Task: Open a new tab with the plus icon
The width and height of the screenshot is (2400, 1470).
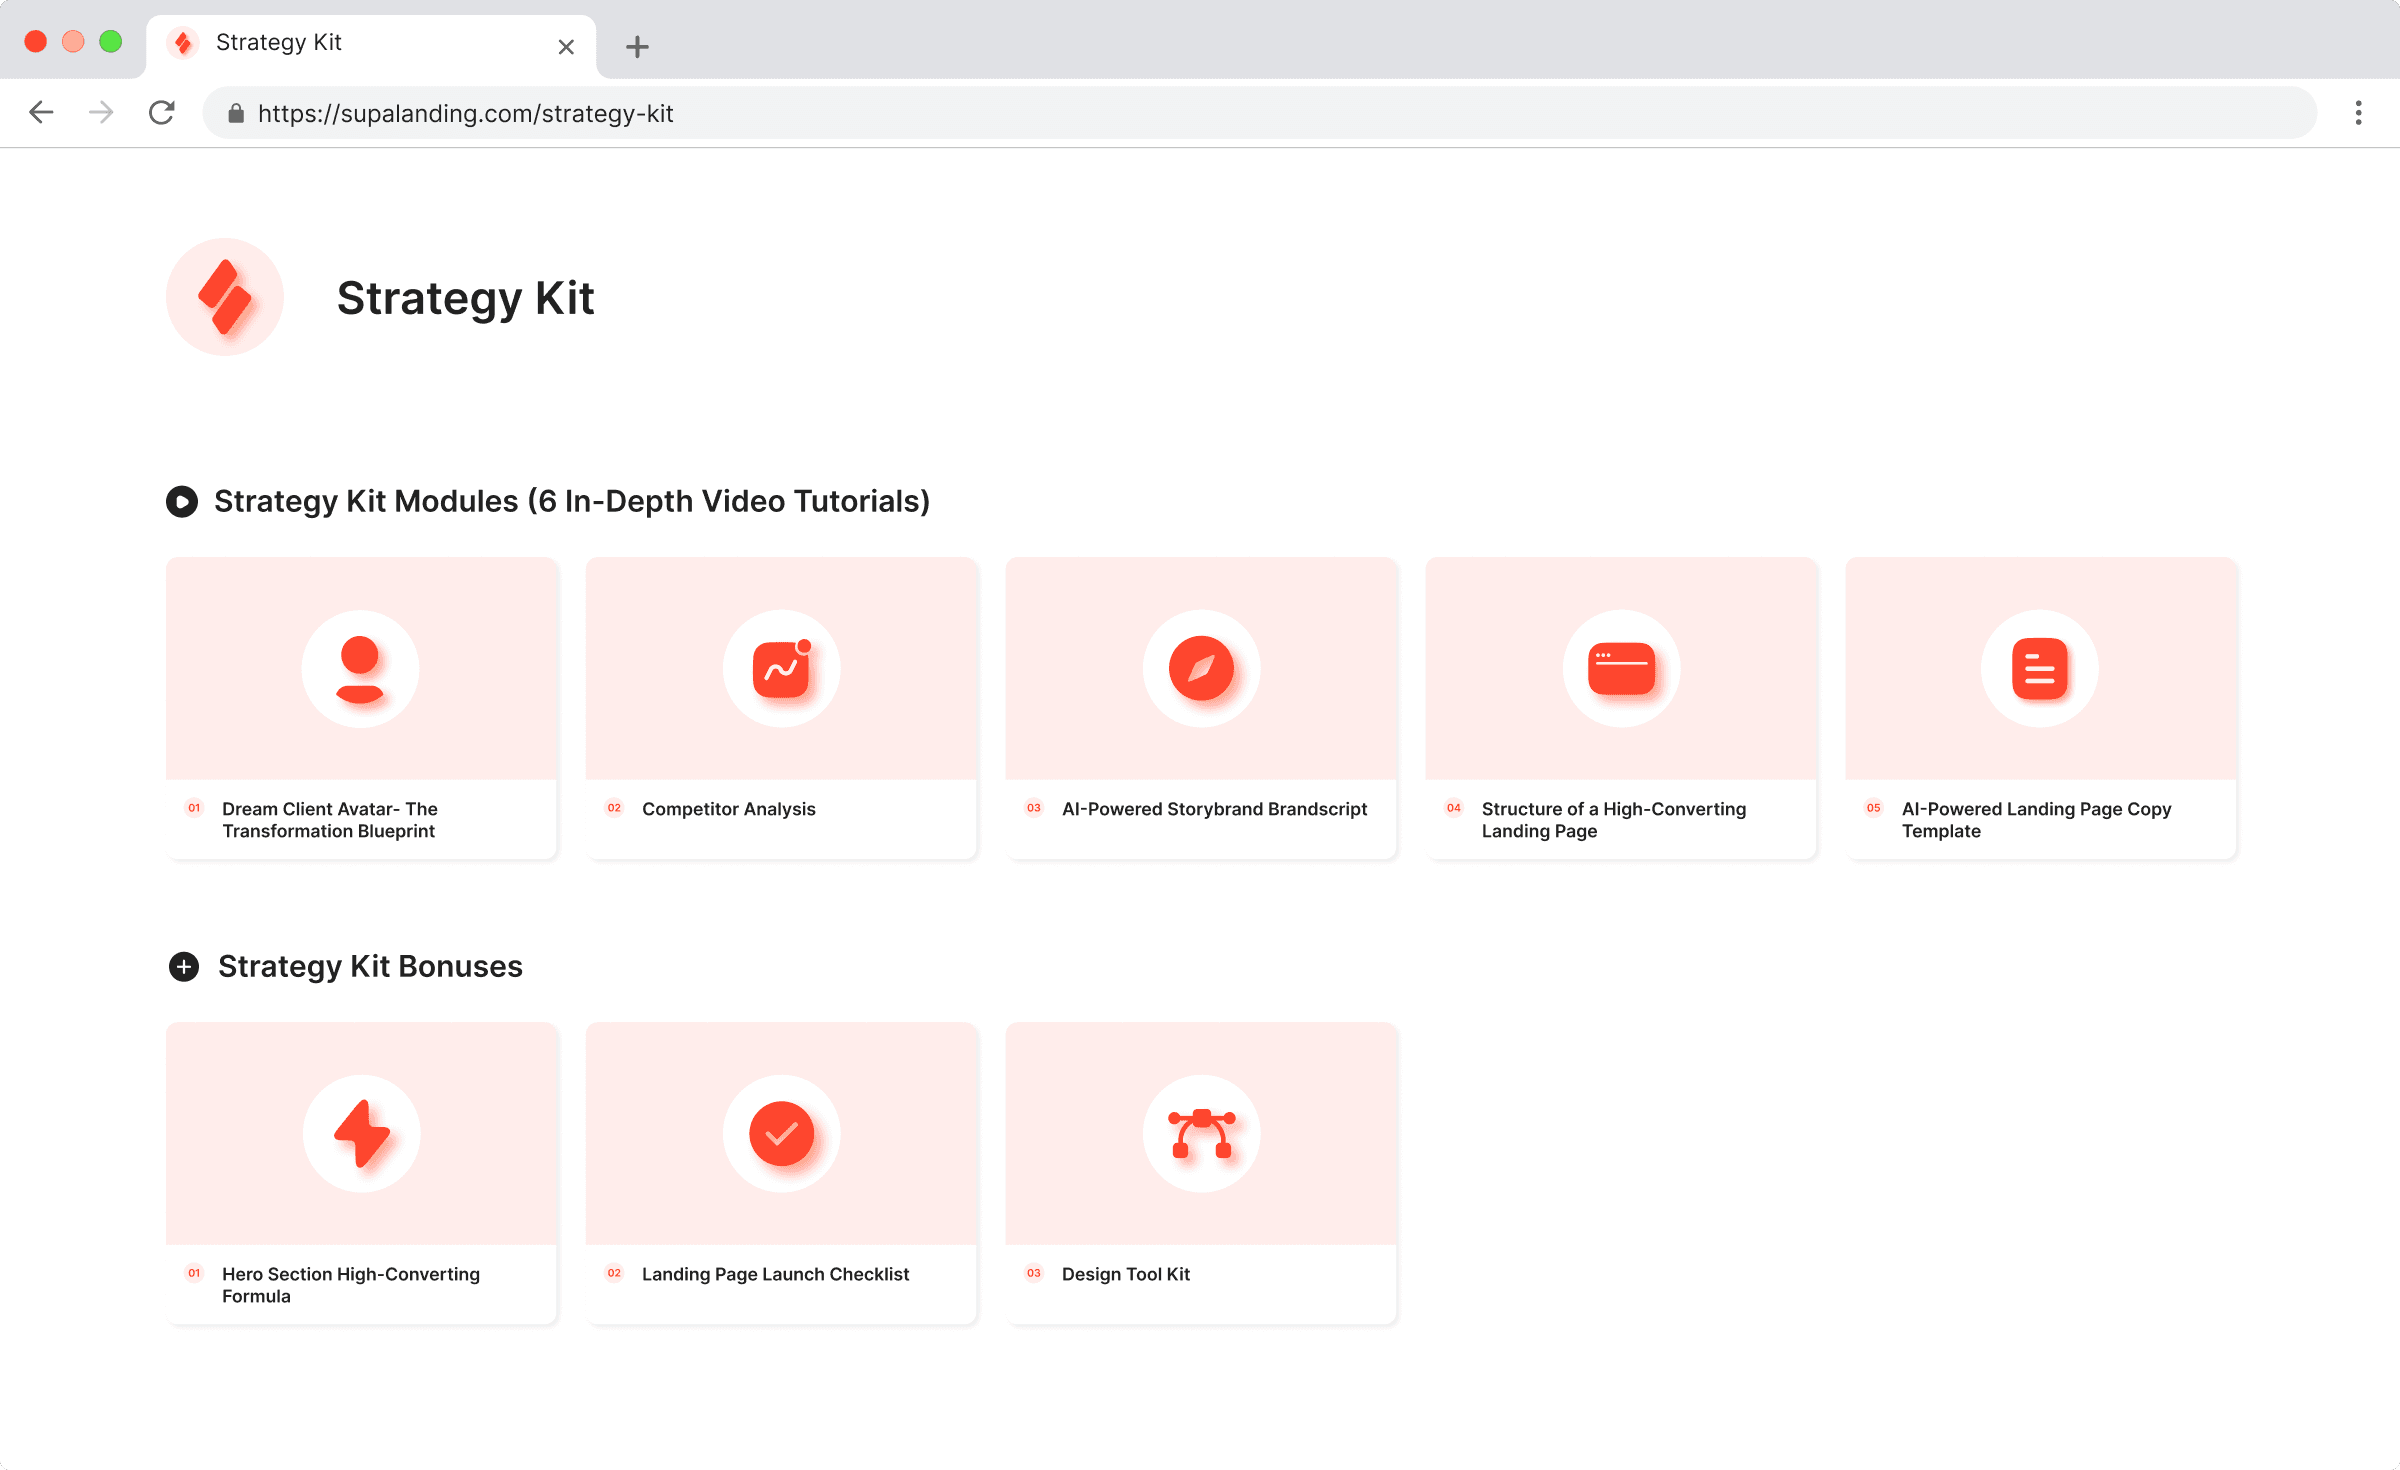Action: [637, 47]
